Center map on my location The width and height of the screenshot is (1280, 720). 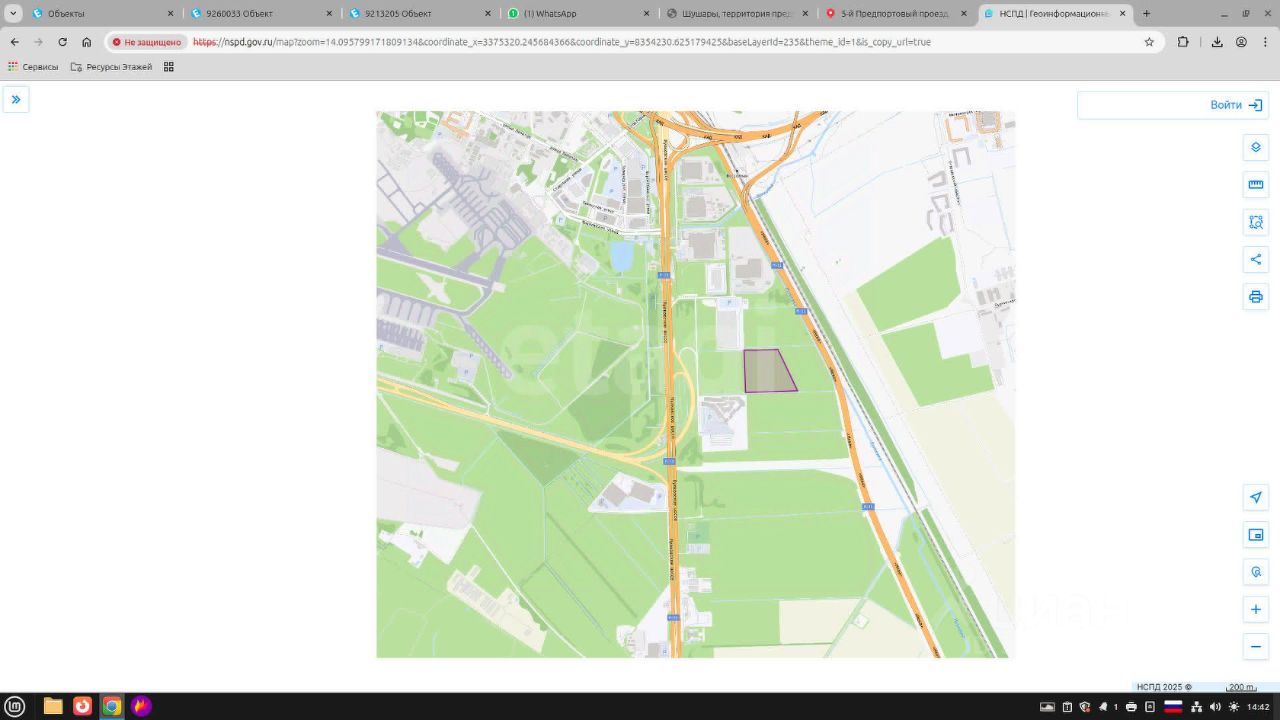[1255, 498]
